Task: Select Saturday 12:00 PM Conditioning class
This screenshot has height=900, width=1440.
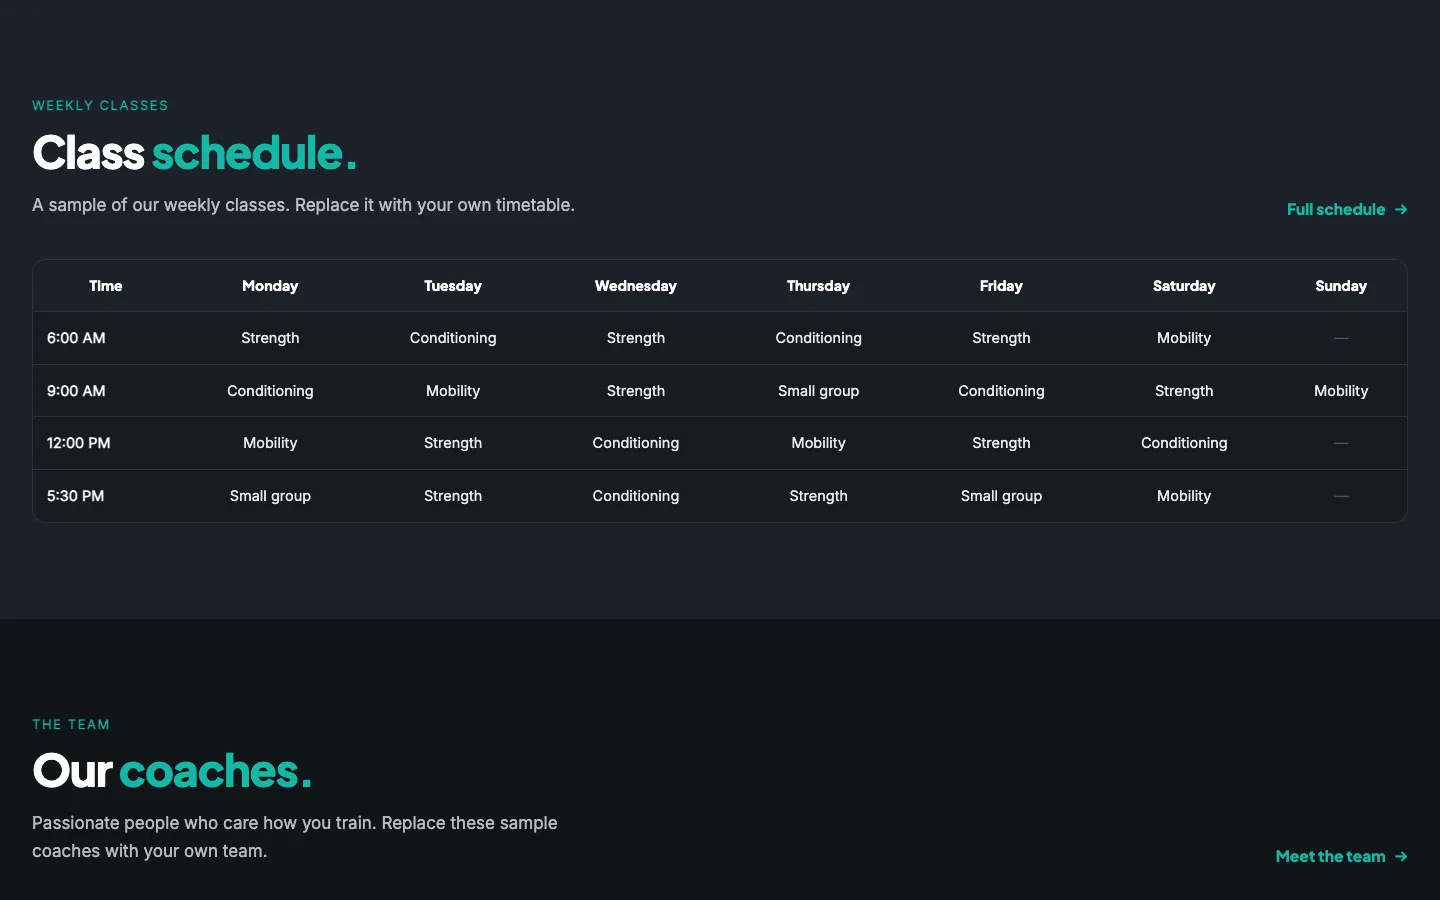Action: pyautogui.click(x=1184, y=443)
